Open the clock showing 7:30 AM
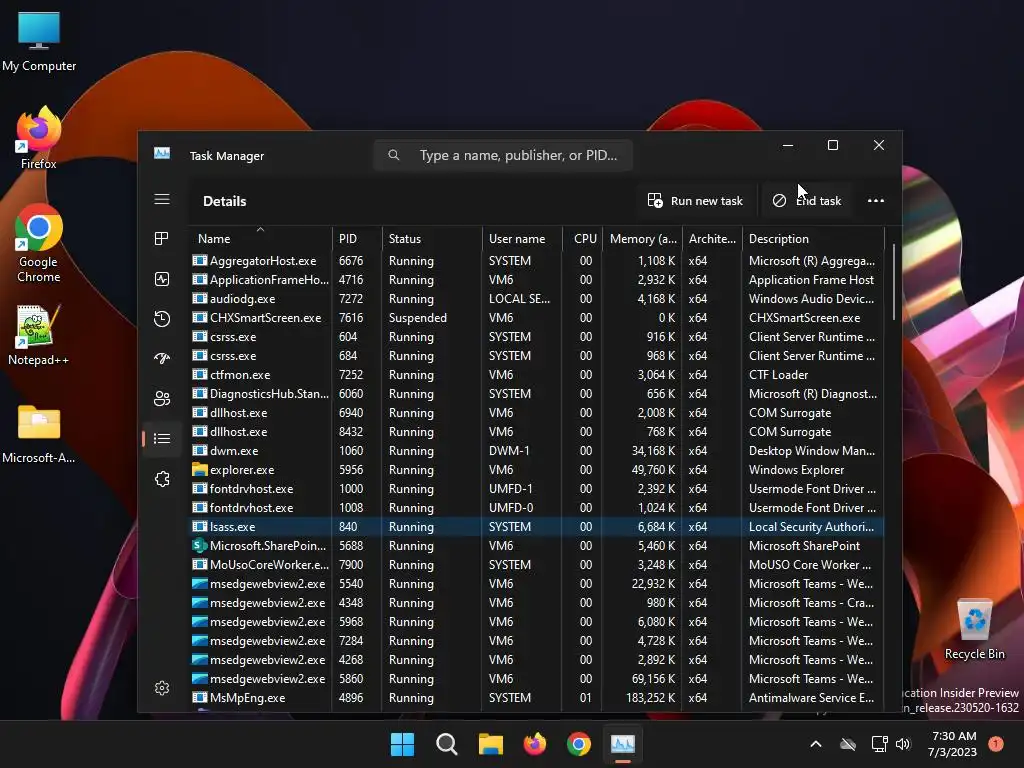This screenshot has width=1024, height=768. coord(953,744)
